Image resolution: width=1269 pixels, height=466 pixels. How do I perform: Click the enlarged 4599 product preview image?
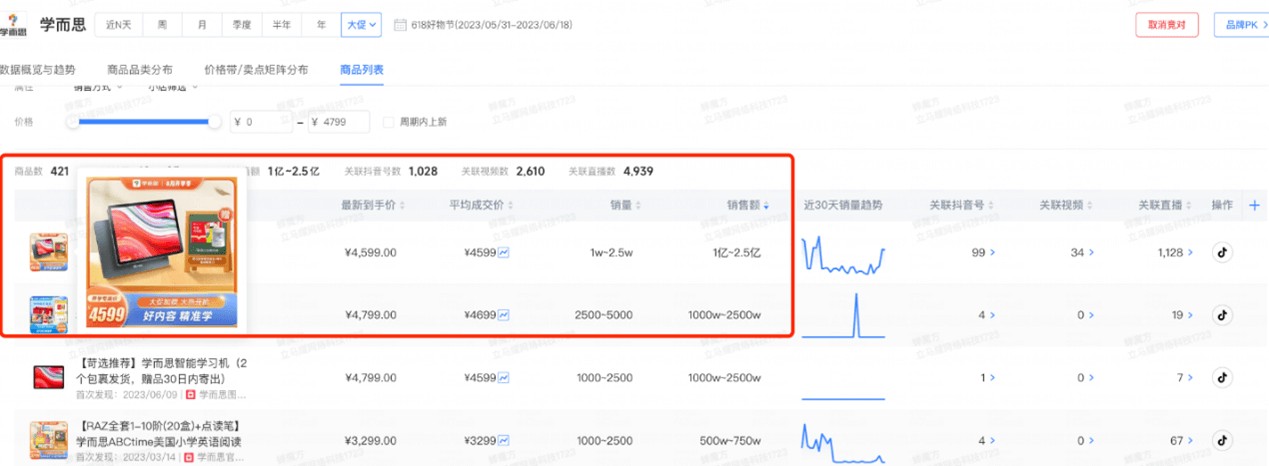[162, 252]
